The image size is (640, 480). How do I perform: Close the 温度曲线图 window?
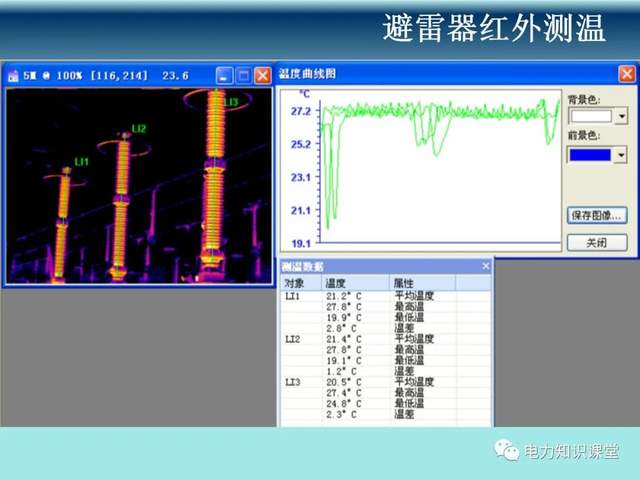click(x=627, y=74)
